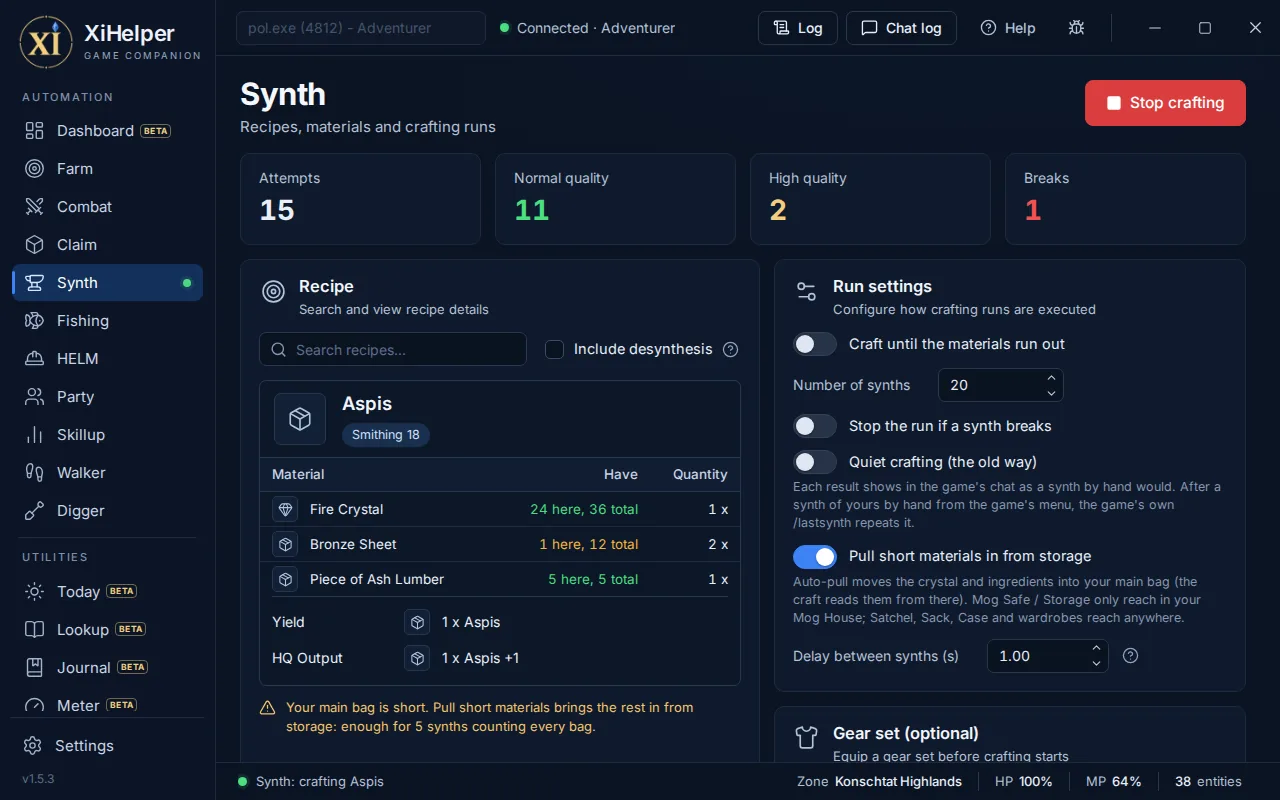The height and width of the screenshot is (800, 1280).
Task: Focus the Search recipes field
Action: coord(393,349)
